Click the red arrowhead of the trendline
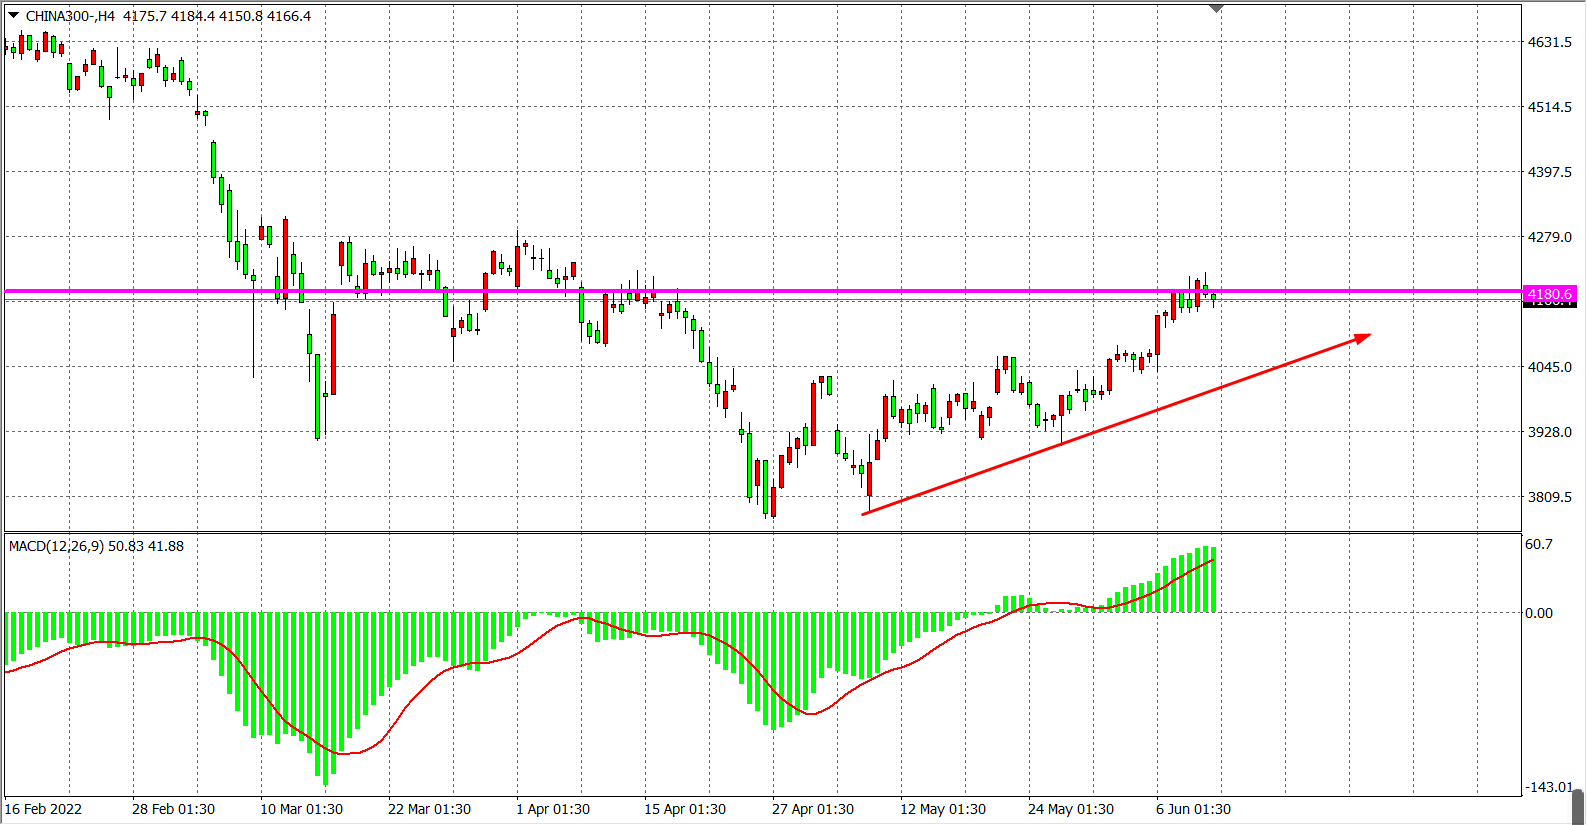 pos(1363,338)
